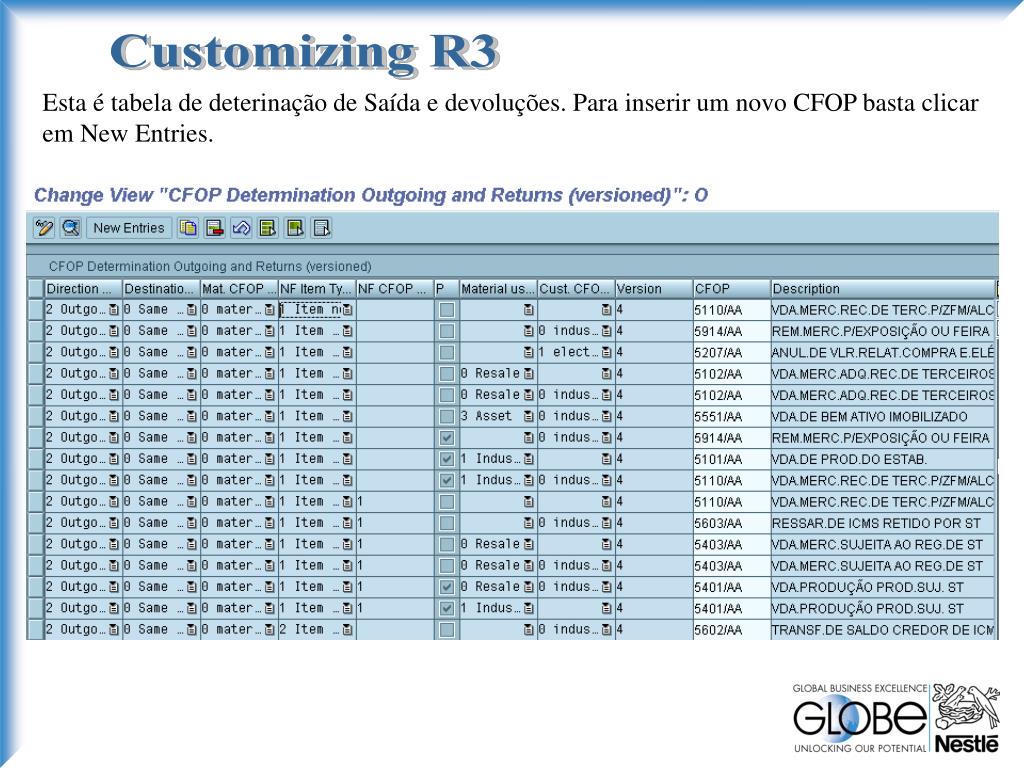Tick P checkbox in 5551/AA row
The height and width of the screenshot is (768, 1024).
[447, 417]
